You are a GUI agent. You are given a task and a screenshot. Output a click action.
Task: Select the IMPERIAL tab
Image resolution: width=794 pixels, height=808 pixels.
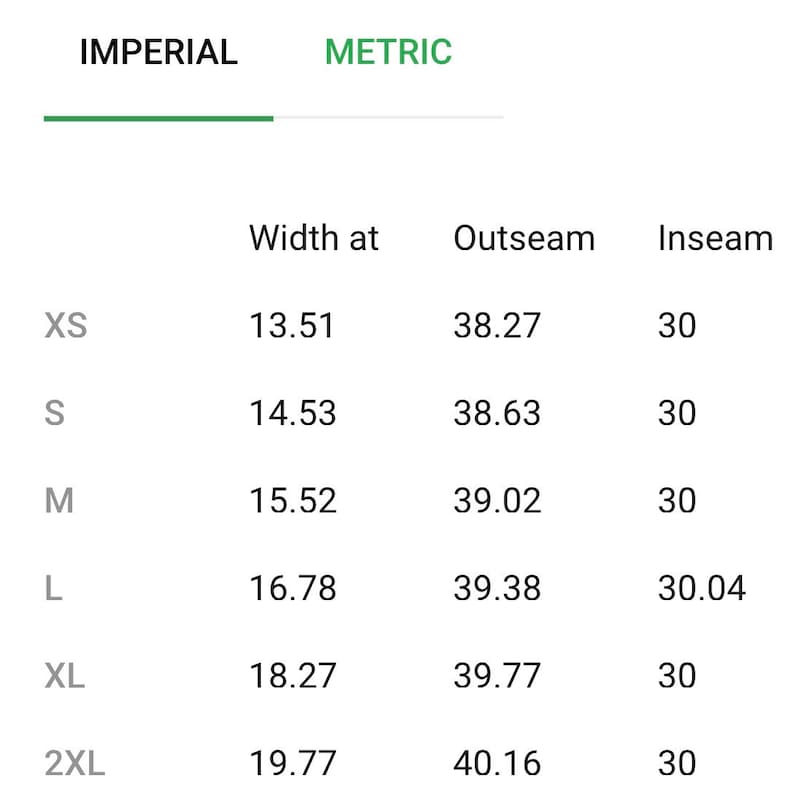pyautogui.click(x=159, y=52)
